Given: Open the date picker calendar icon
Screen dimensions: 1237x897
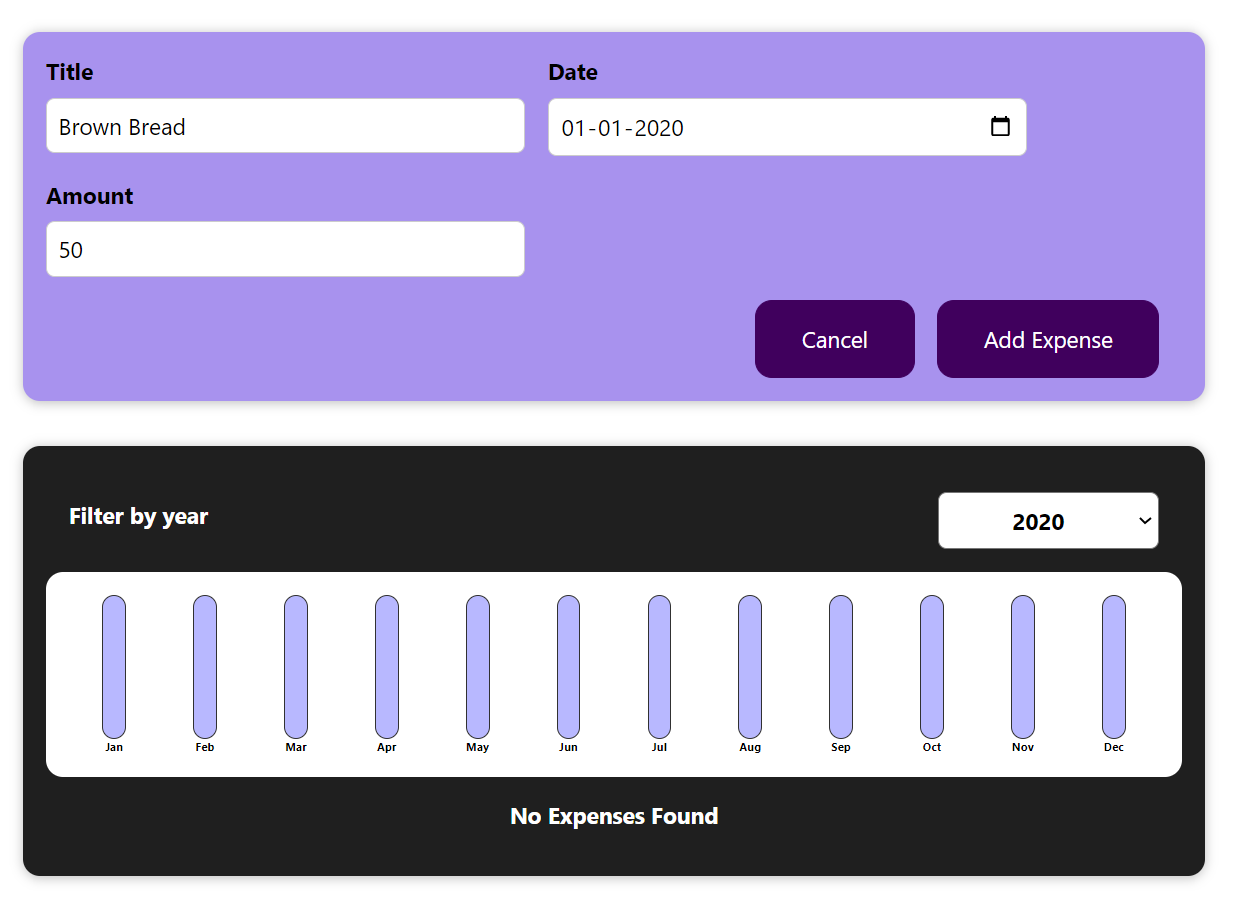Looking at the screenshot, I should 1000,127.
